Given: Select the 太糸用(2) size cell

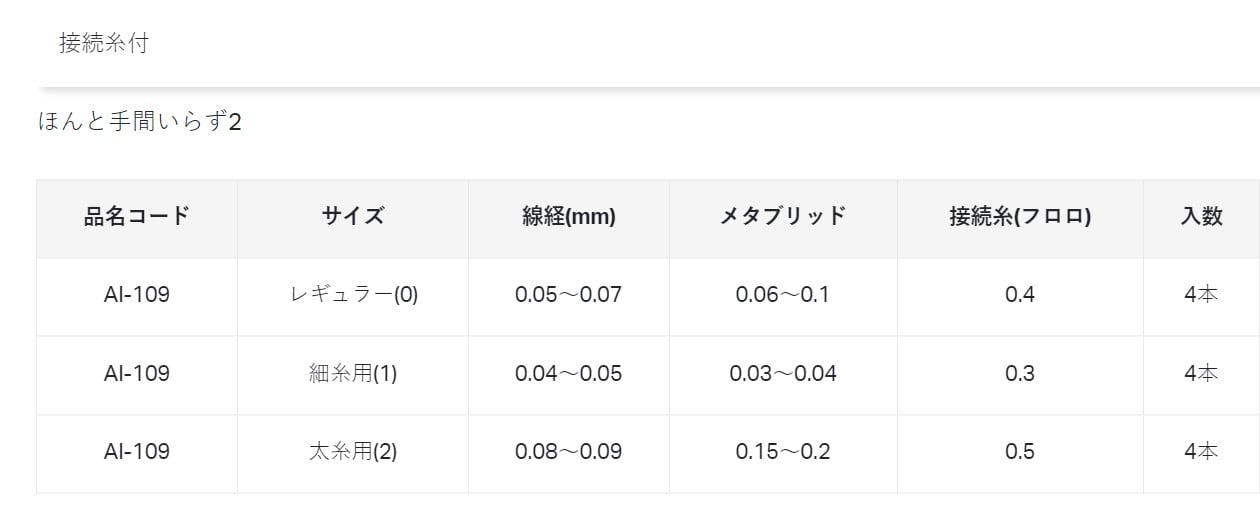Looking at the screenshot, I should pyautogui.click(x=352, y=451).
